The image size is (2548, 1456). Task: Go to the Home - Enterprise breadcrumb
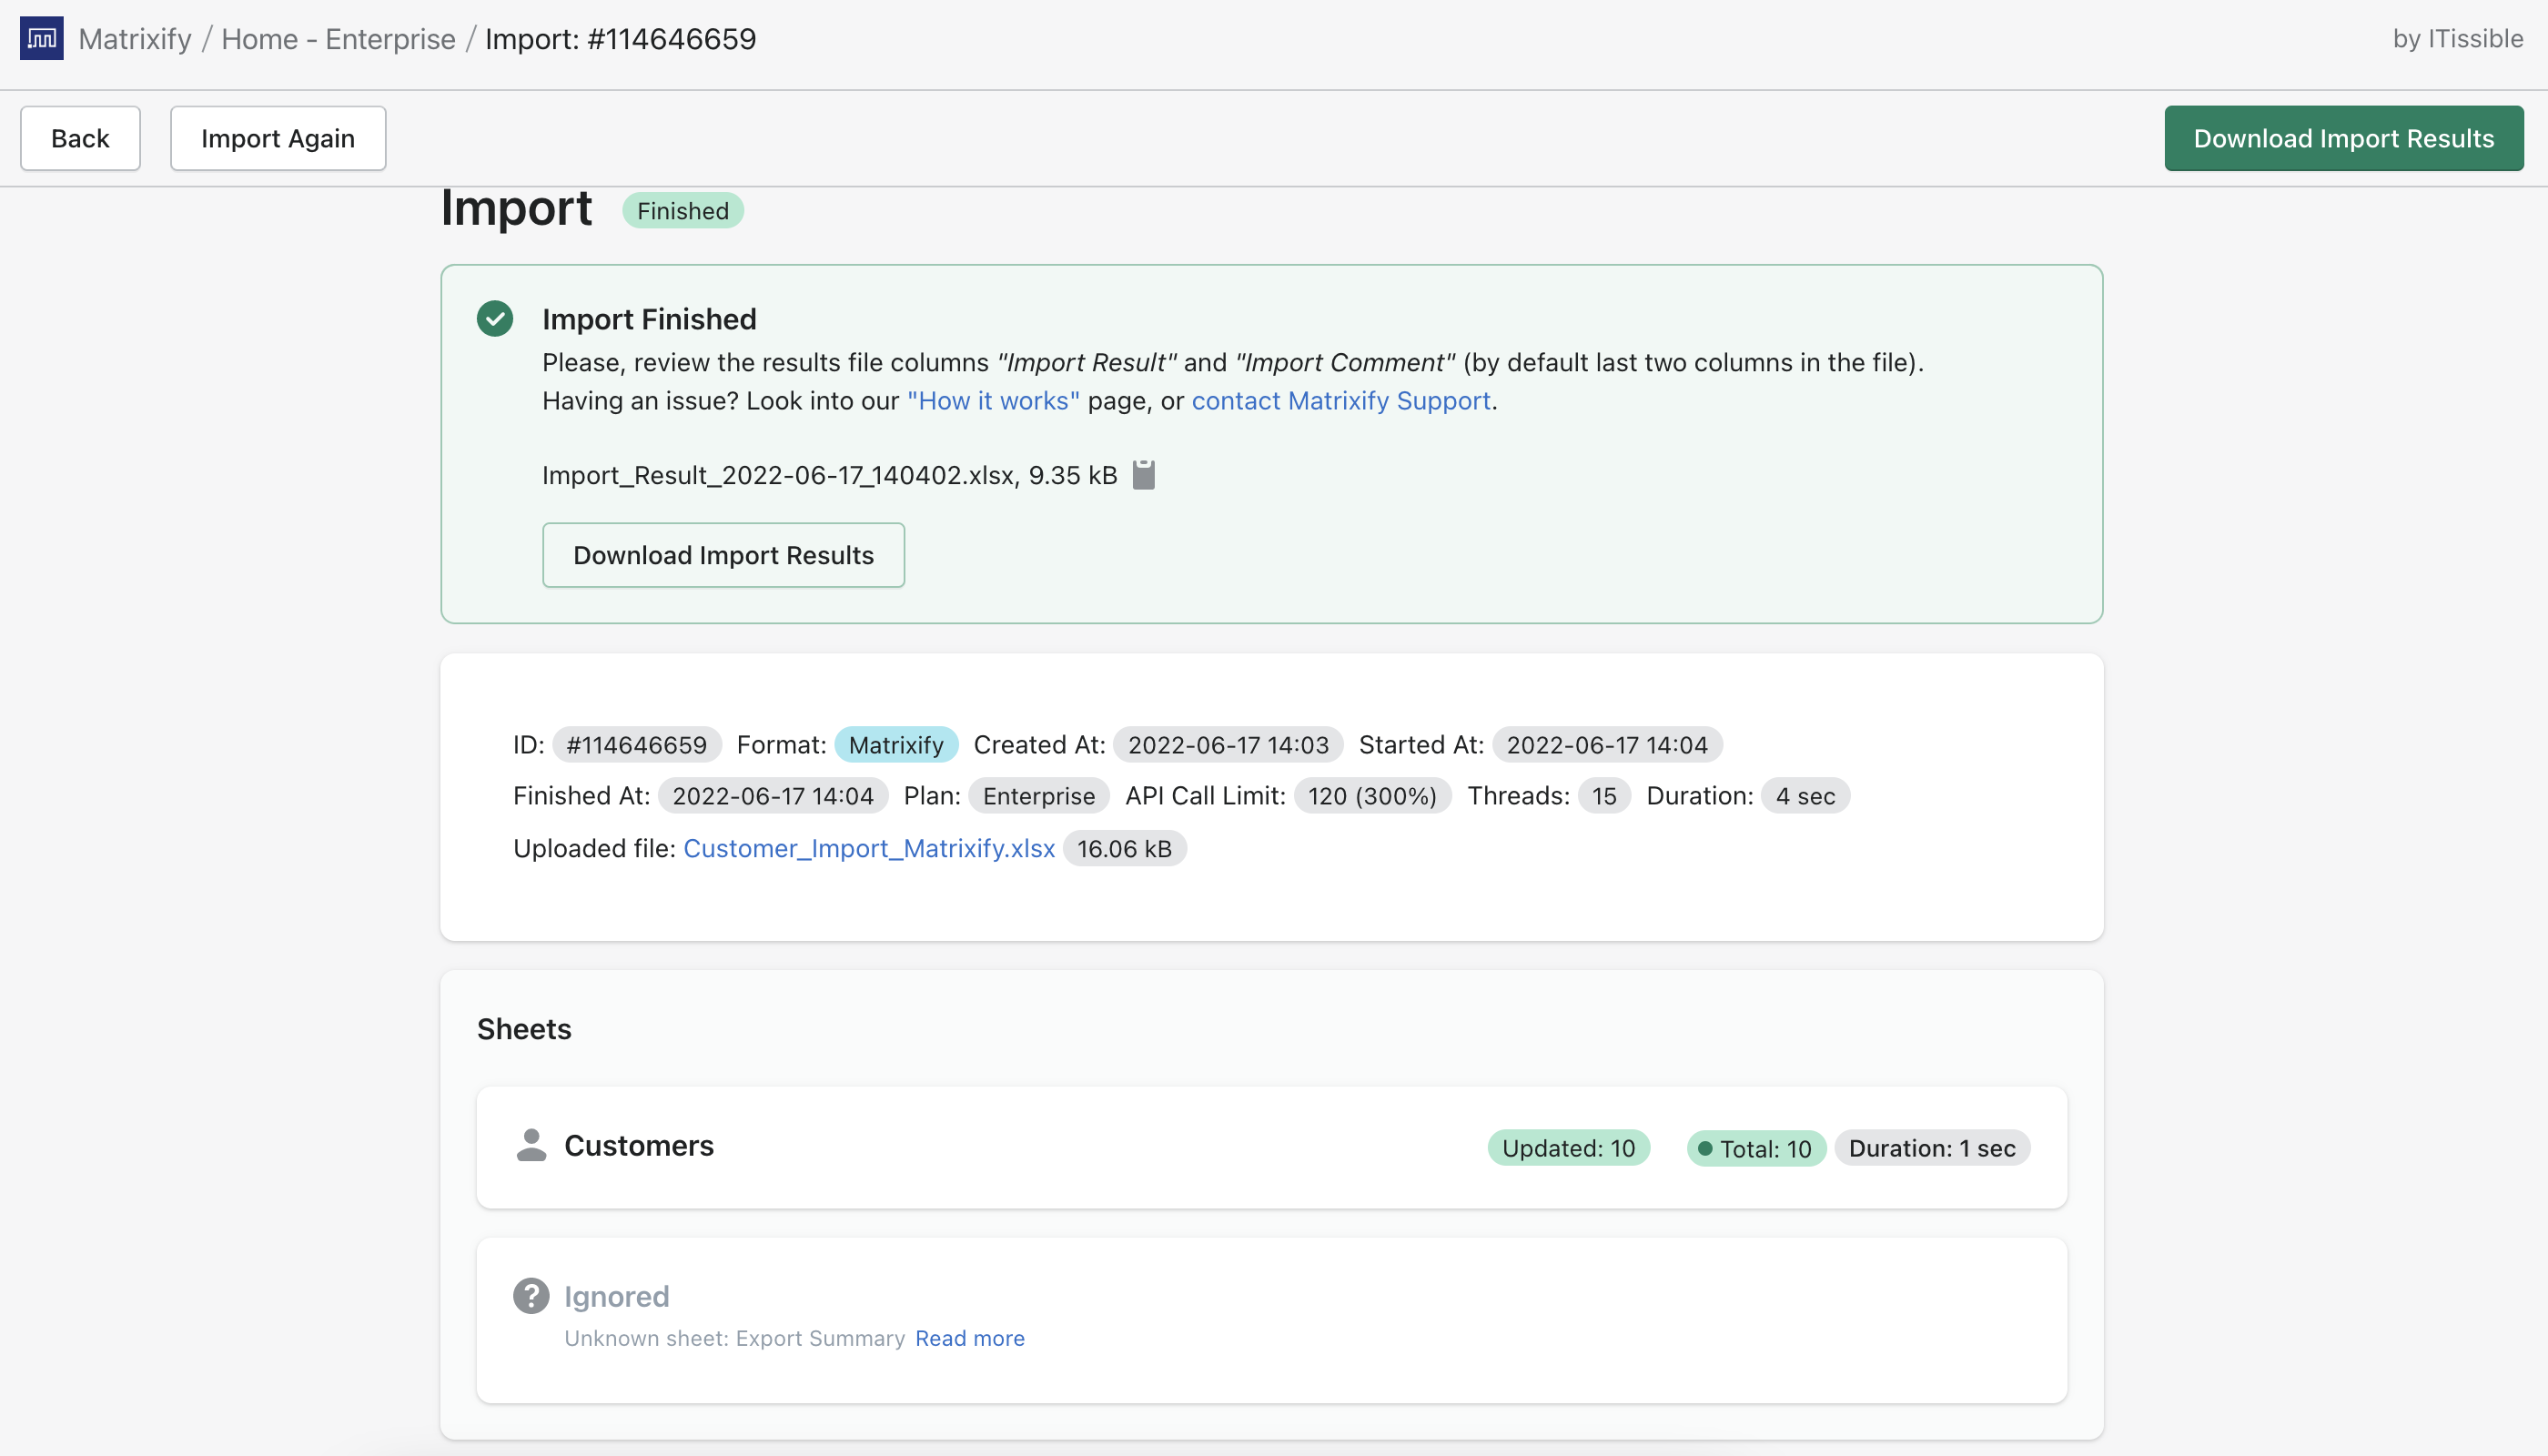tap(338, 39)
